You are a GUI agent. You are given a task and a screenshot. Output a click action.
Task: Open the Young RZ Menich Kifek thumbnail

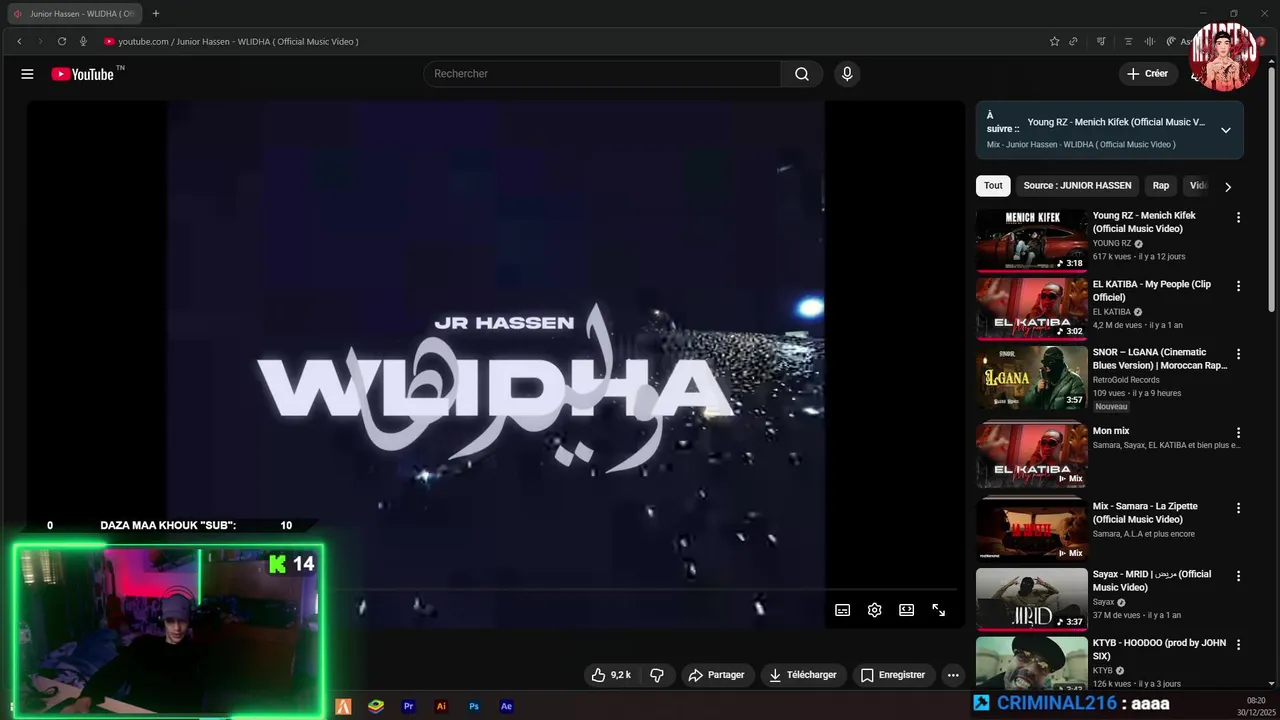click(x=1031, y=240)
